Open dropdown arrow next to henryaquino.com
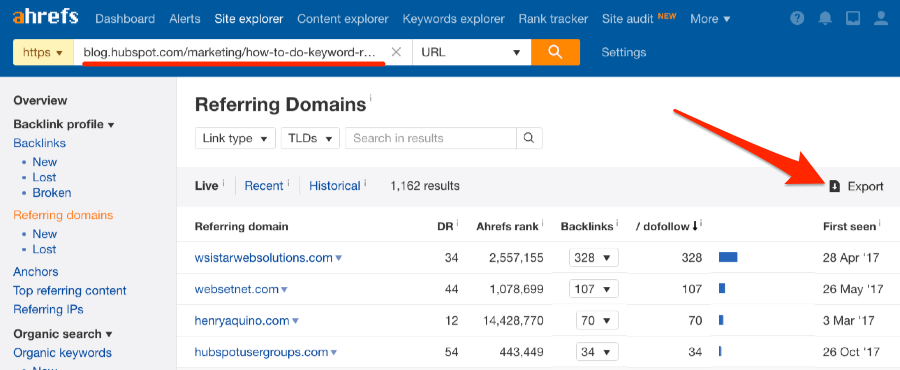Image resolution: width=900 pixels, height=370 pixels. click(295, 321)
